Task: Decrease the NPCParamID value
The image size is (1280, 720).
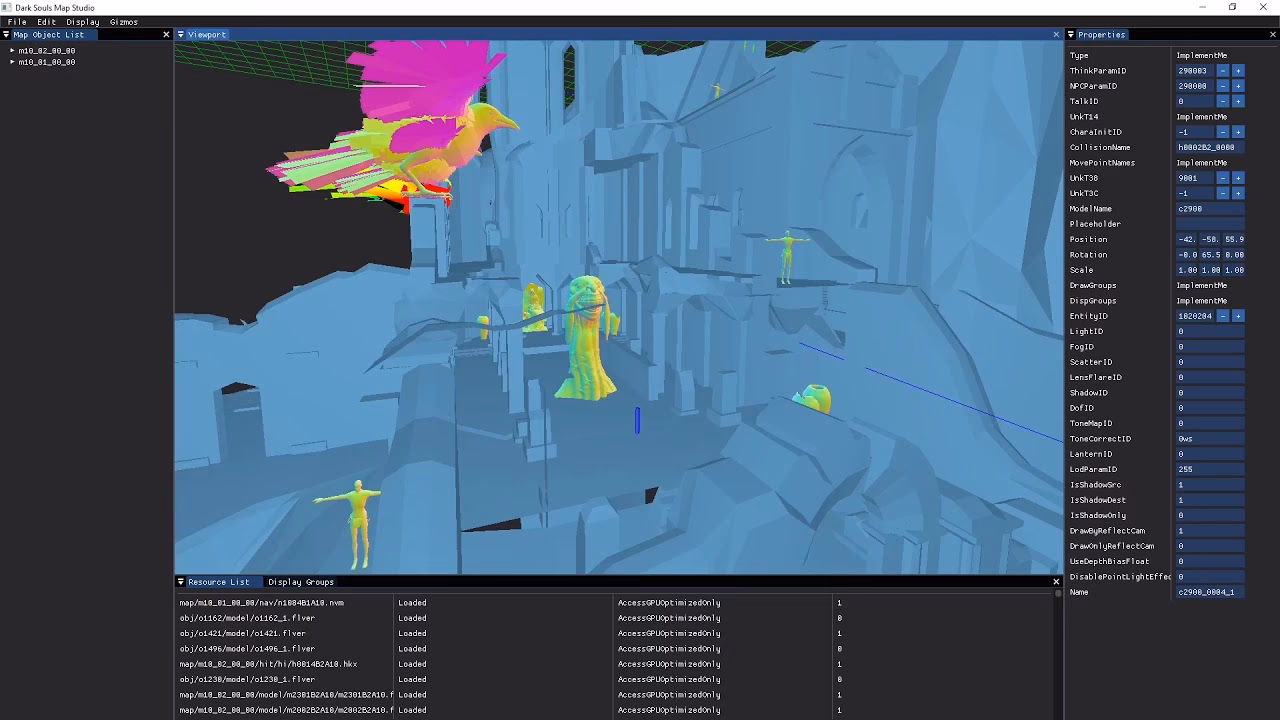Action: [1222, 86]
